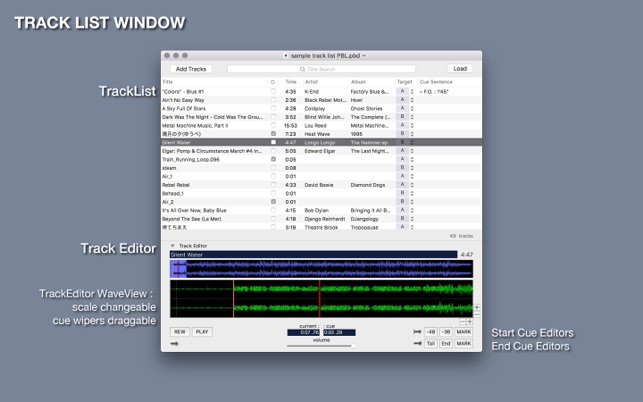
Task: Sort by the Time column header
Action: click(x=291, y=82)
